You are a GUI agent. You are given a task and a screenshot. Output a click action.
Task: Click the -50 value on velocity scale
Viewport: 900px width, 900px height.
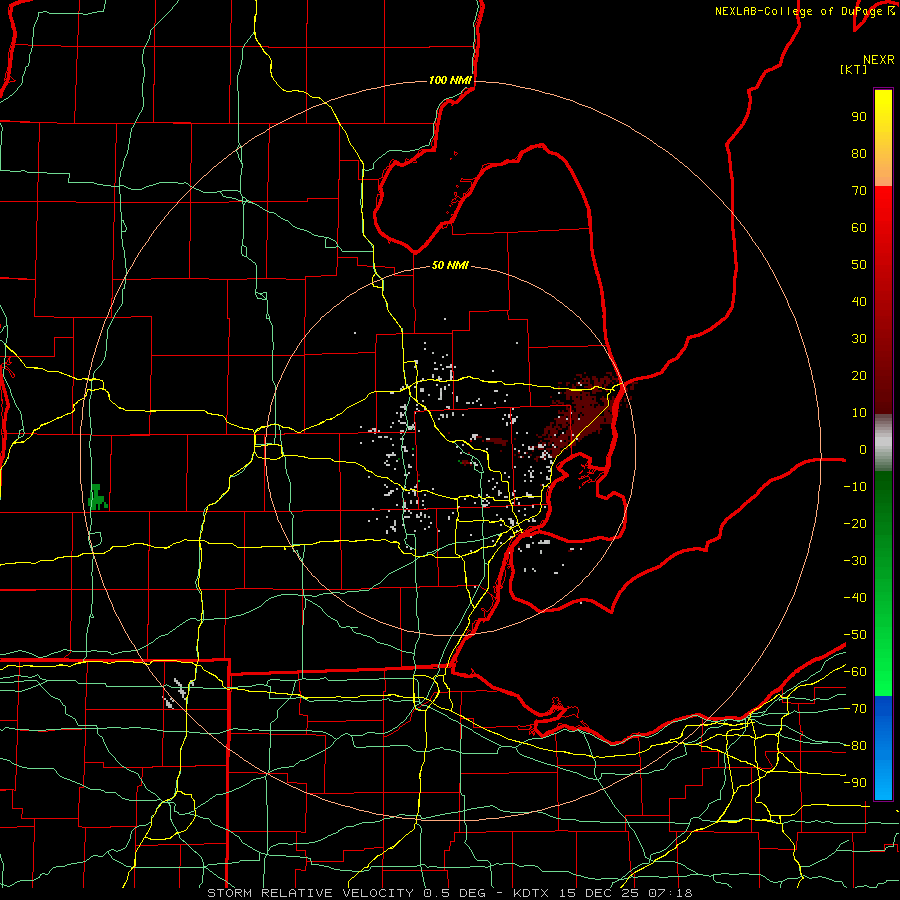click(x=855, y=634)
